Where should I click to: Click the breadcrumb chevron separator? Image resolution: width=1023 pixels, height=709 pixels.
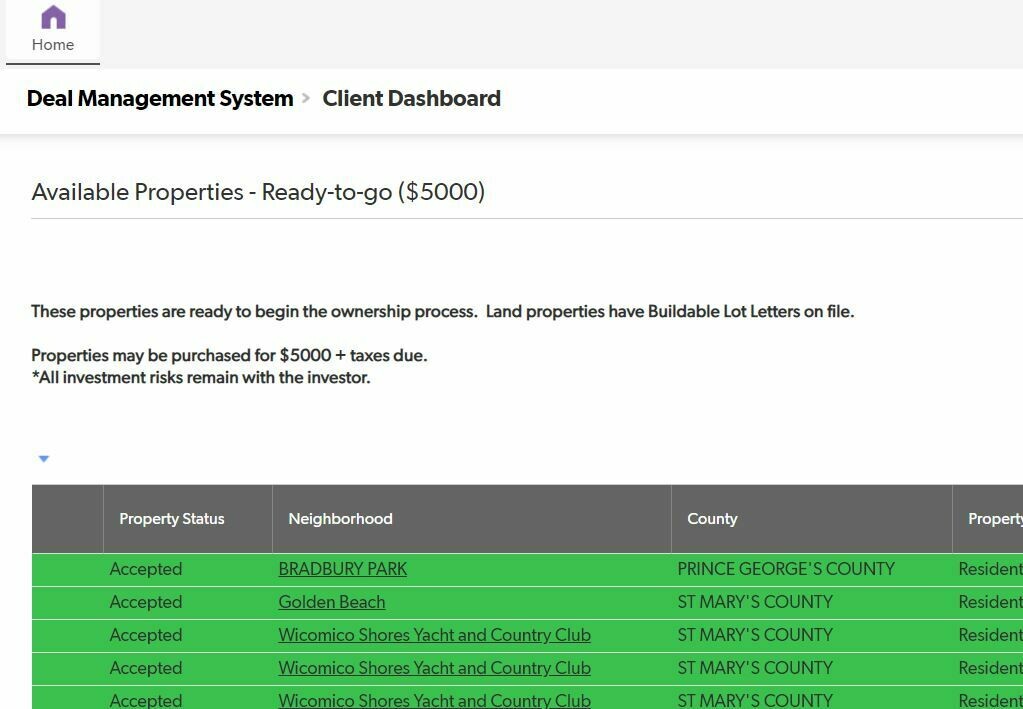[305, 99]
